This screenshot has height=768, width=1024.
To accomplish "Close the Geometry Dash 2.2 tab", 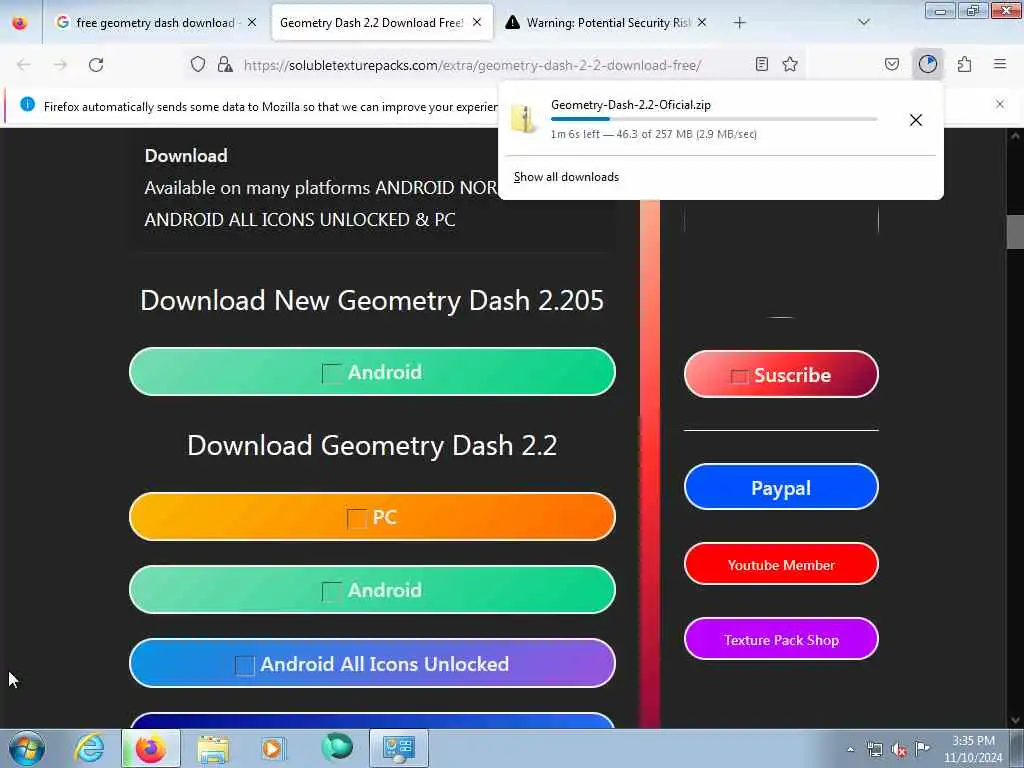I will 477,22.
